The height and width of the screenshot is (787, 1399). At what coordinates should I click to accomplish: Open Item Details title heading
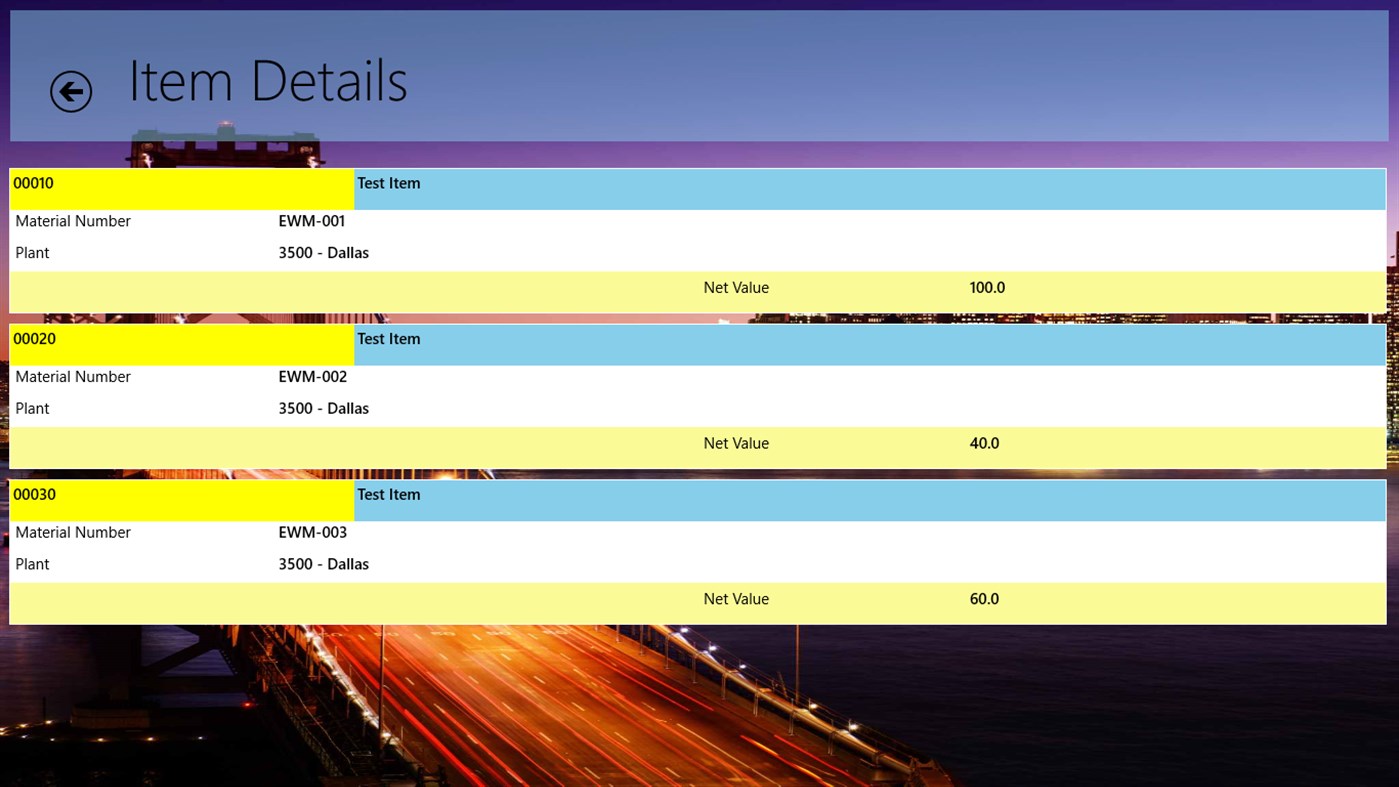coord(266,81)
